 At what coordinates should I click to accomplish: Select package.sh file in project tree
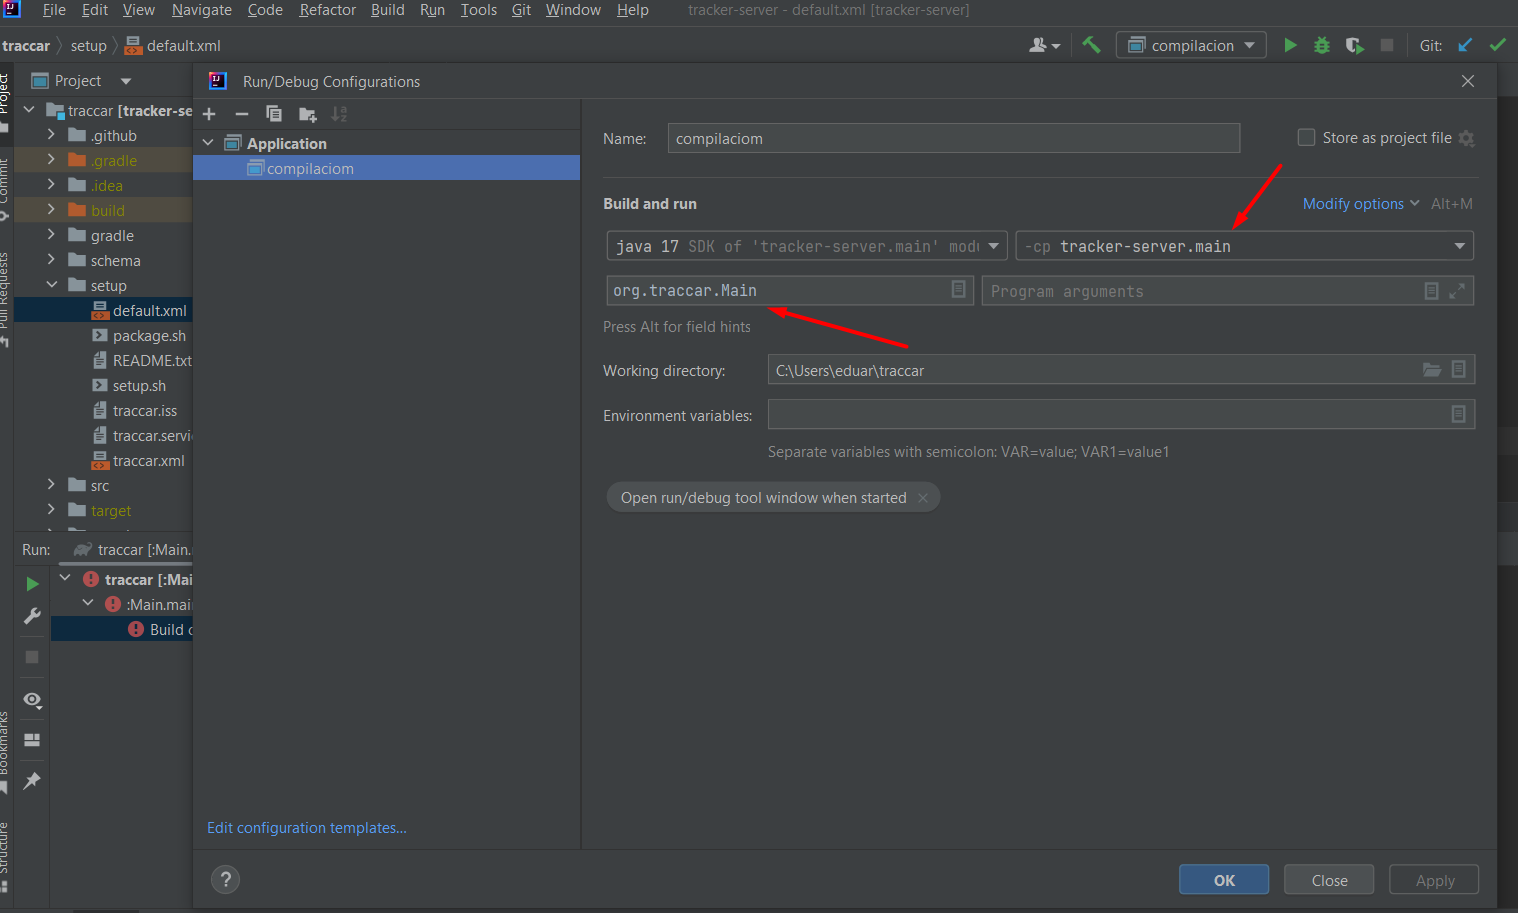click(149, 335)
